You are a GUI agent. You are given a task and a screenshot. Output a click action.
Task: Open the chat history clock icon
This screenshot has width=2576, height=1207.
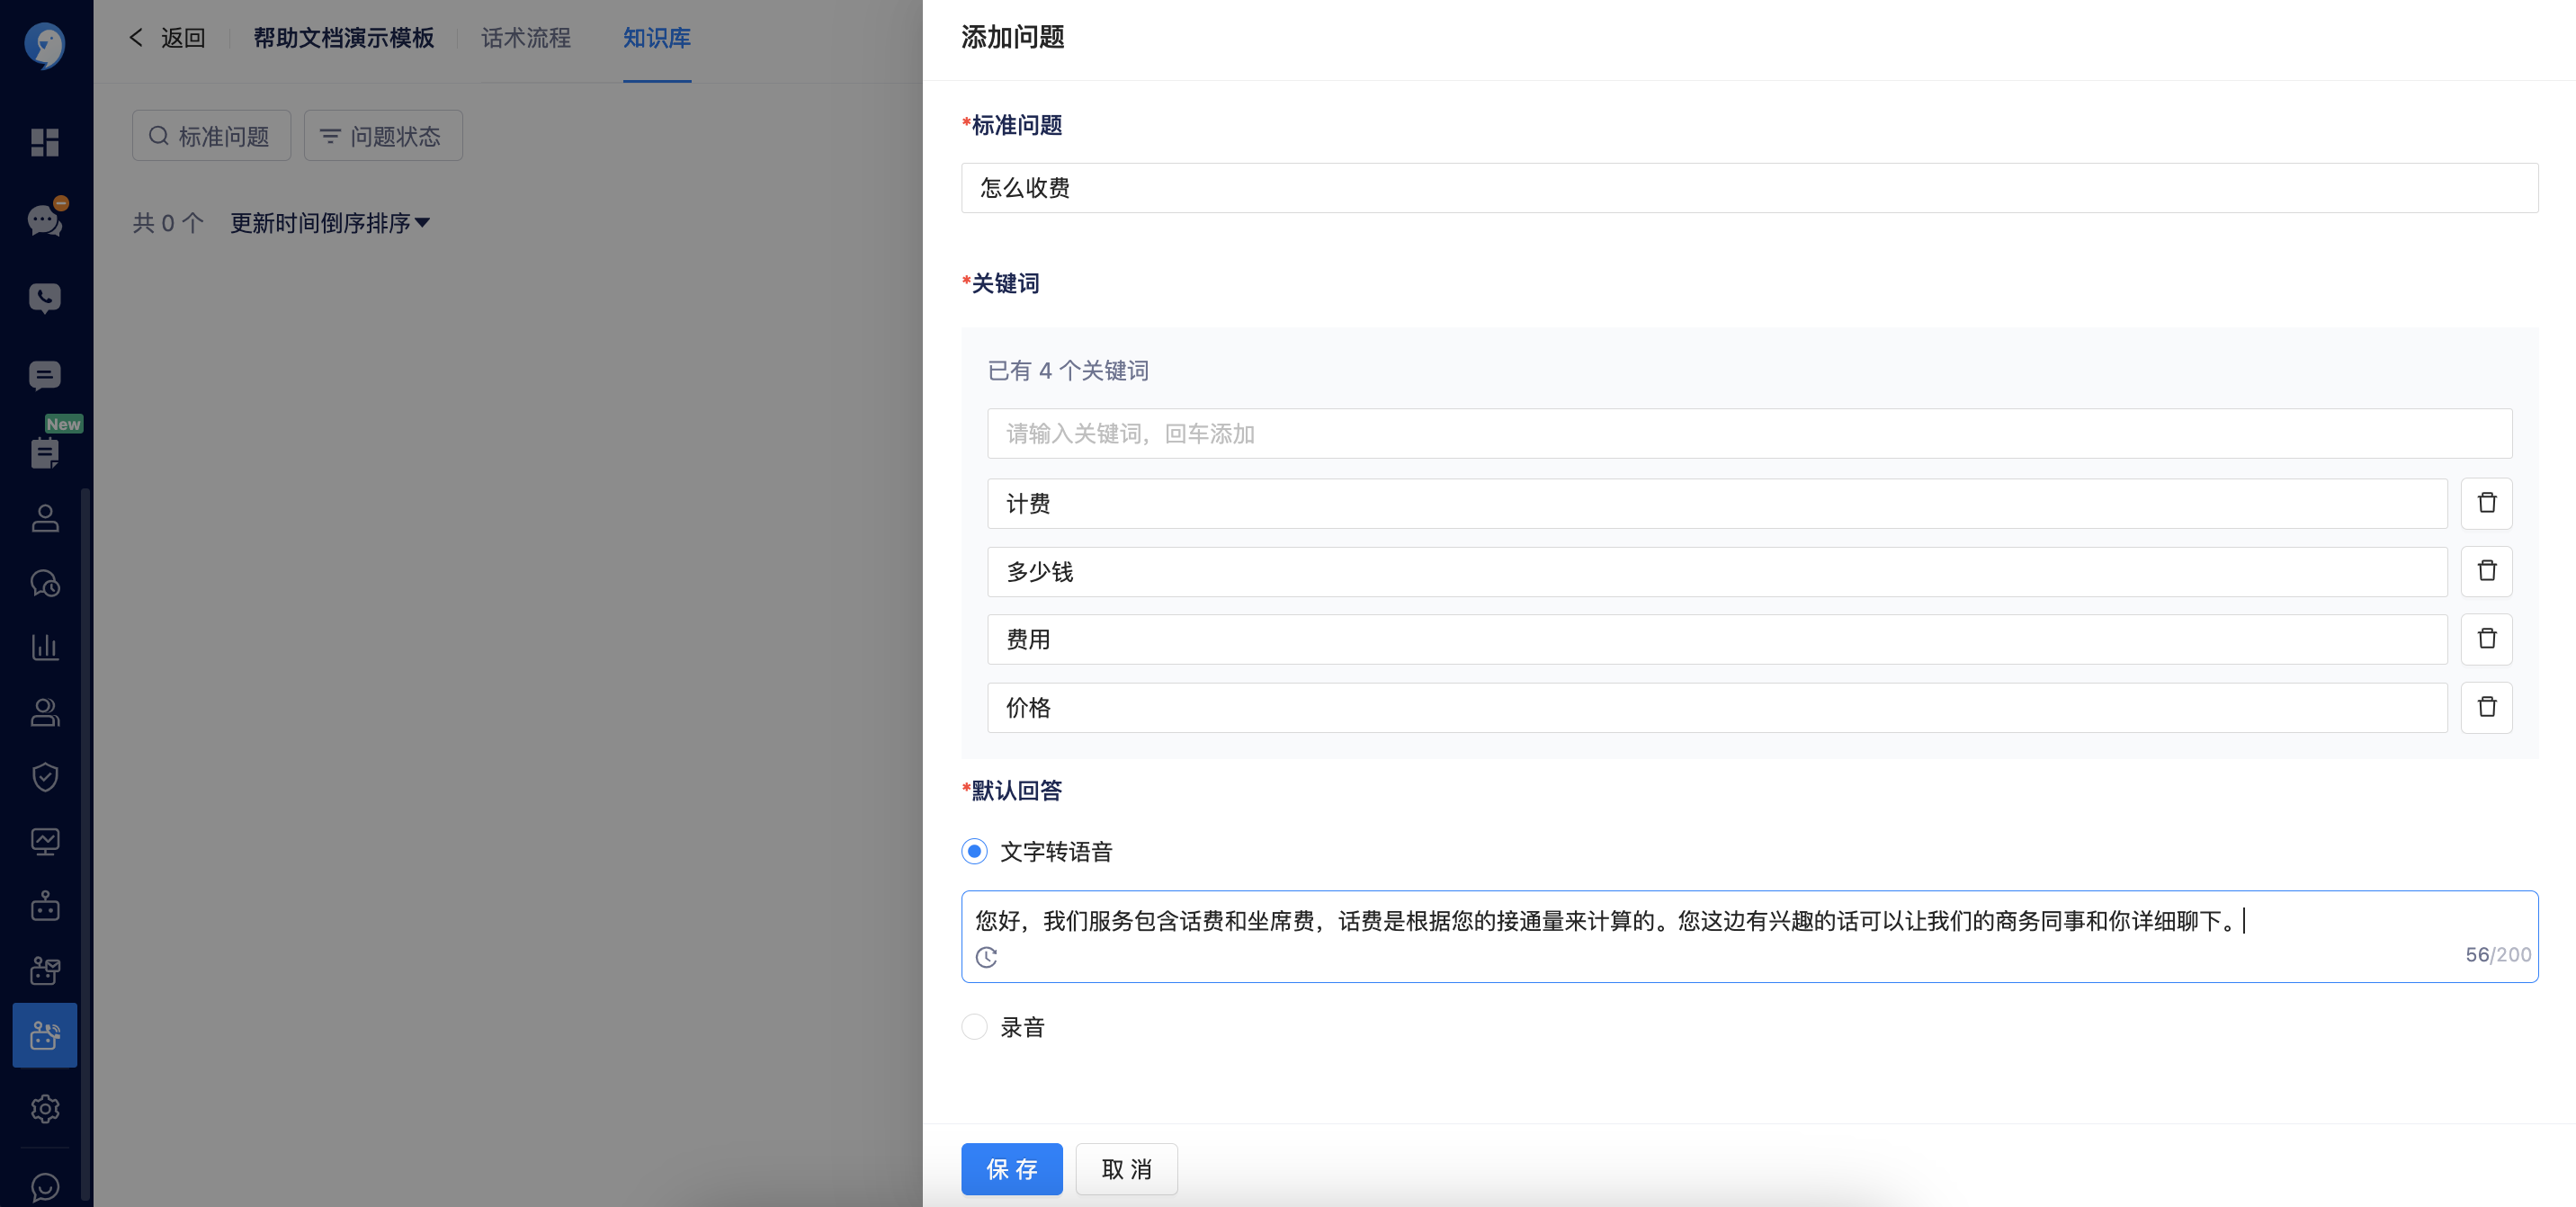[45, 583]
